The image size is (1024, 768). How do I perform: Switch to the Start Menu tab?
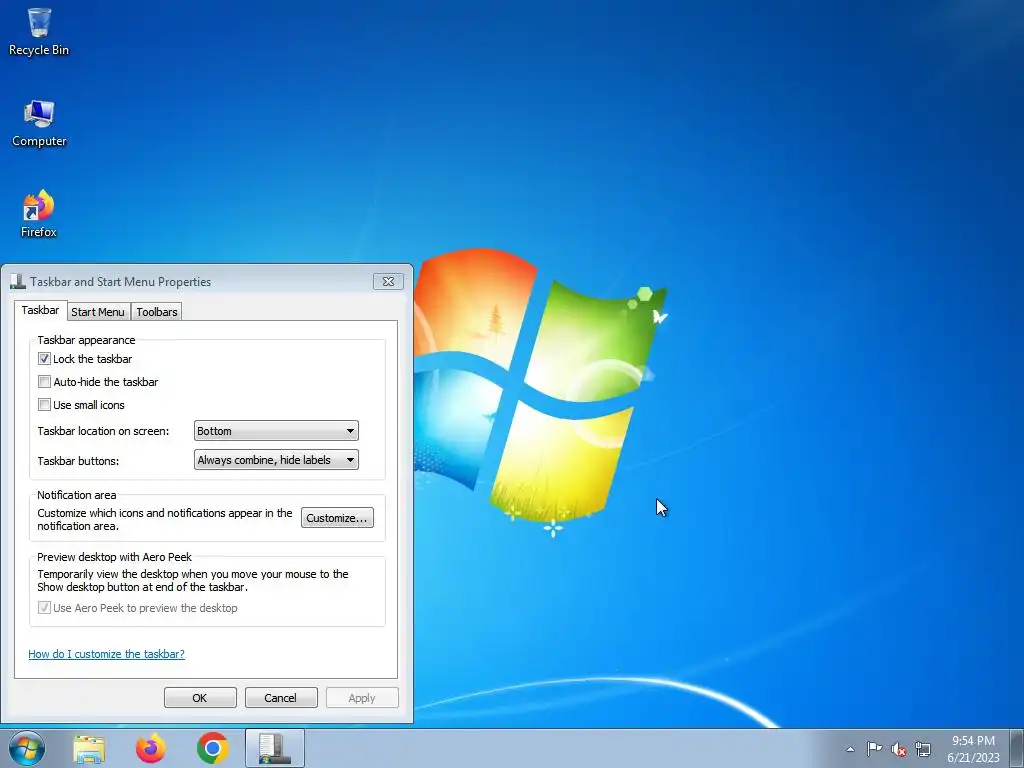(98, 312)
